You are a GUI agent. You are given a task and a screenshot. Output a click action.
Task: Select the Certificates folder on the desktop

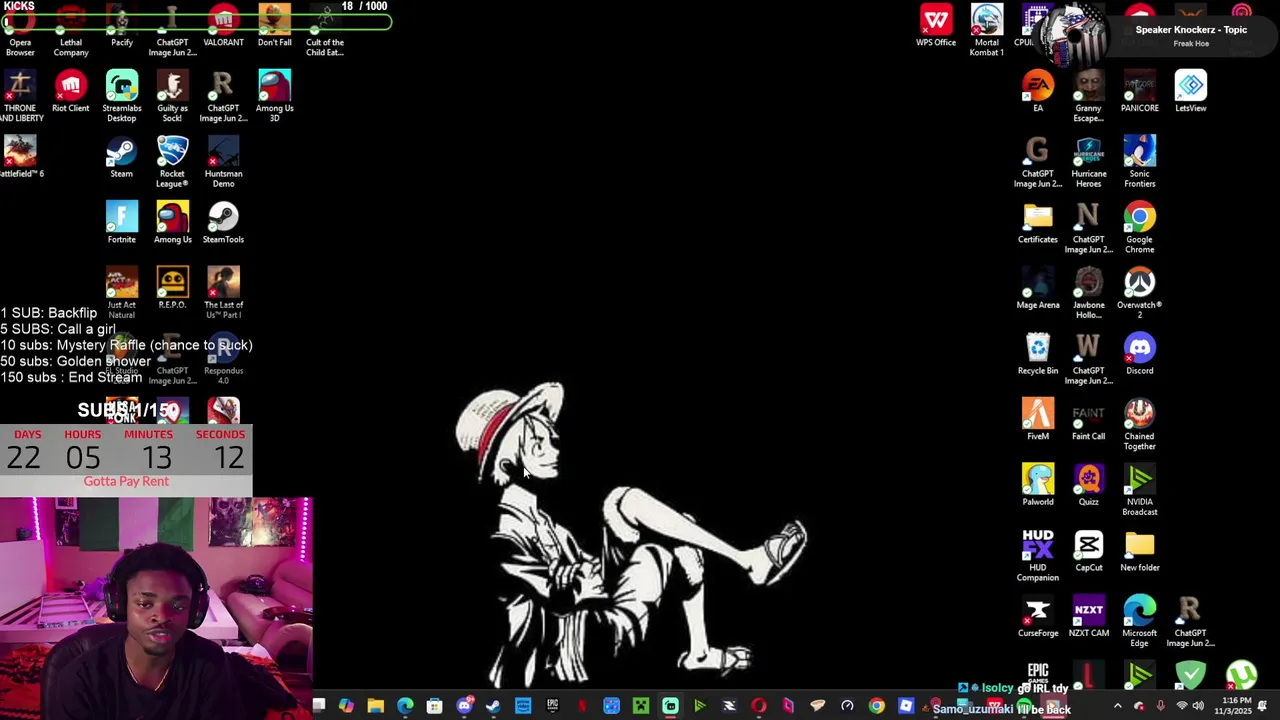(1038, 223)
